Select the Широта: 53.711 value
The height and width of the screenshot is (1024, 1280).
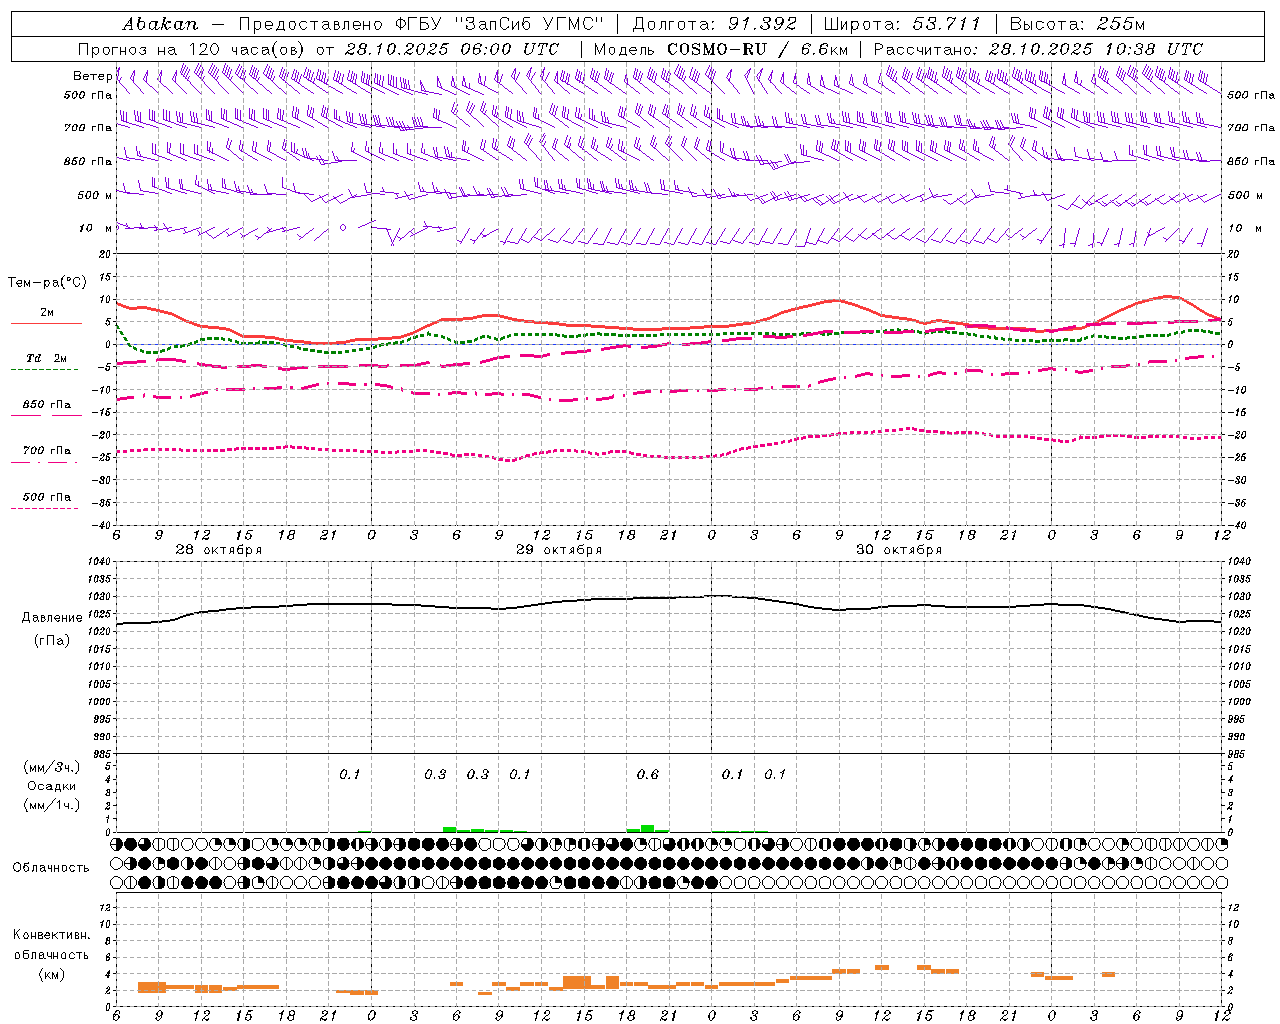902,23
